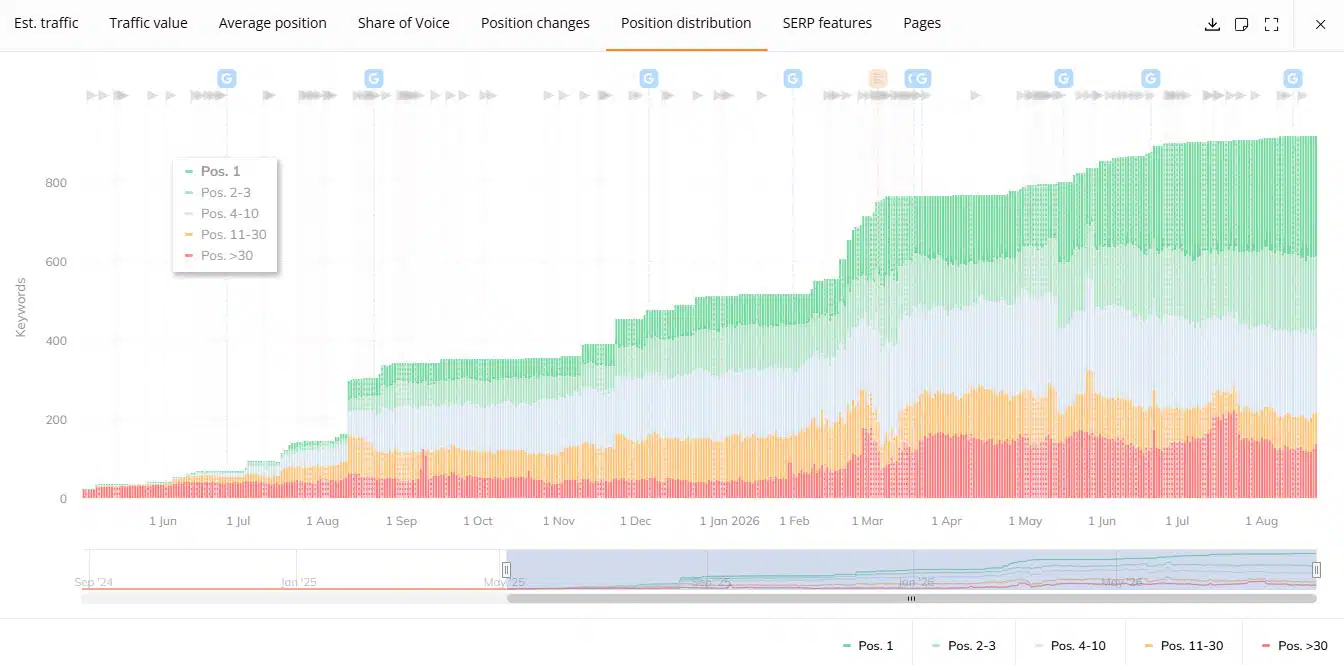
Task: Open the orange note marker above 1 Mar
Action: click(878, 78)
